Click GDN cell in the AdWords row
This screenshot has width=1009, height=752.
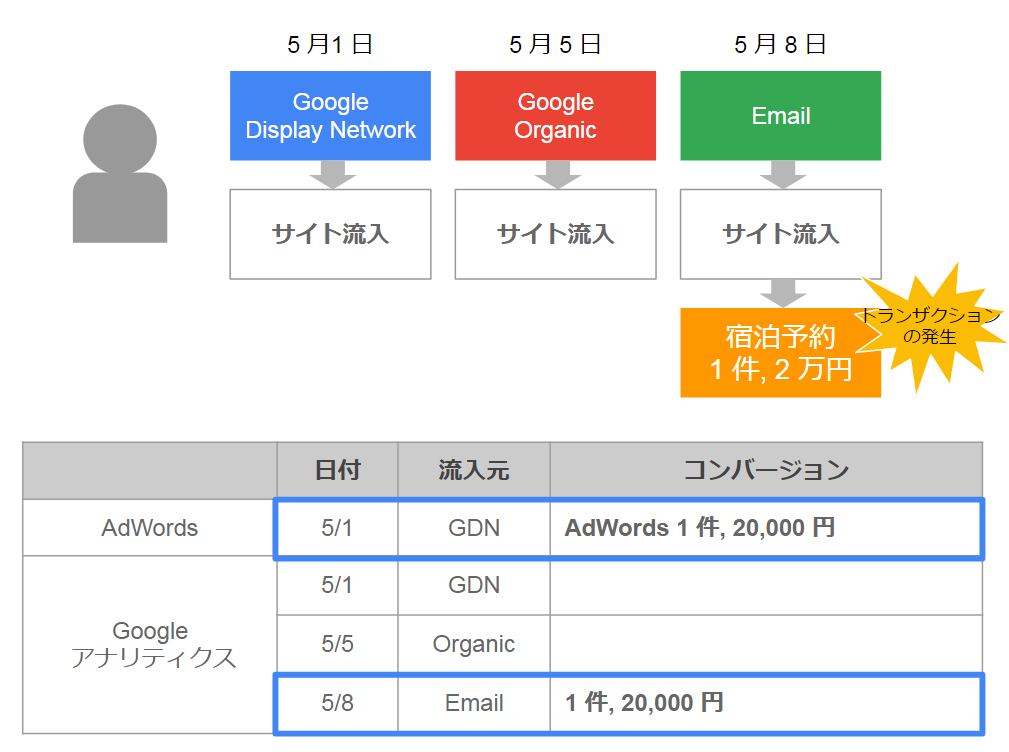coord(474,527)
